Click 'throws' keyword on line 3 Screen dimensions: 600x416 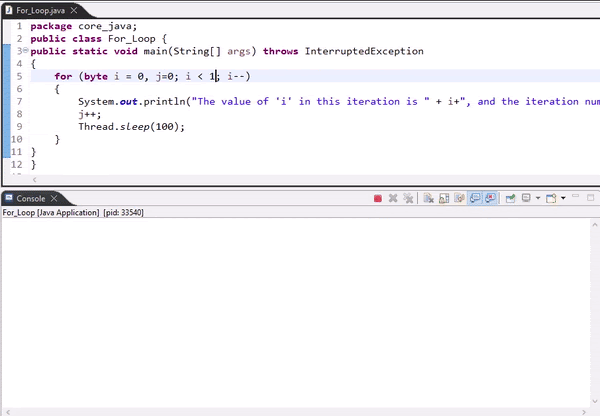point(280,51)
